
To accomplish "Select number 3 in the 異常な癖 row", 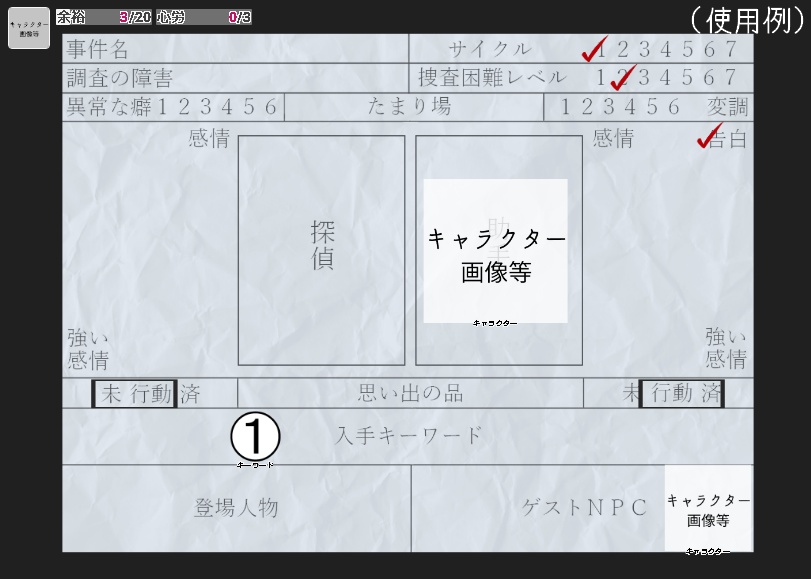I will tap(207, 107).
